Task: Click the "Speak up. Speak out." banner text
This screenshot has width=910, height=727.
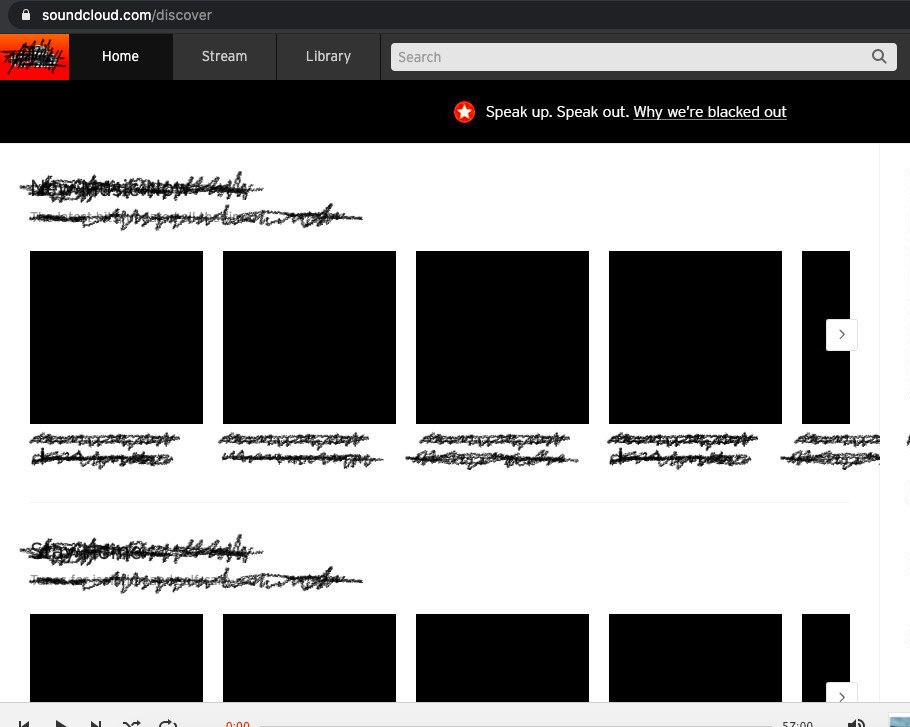Action: [557, 112]
